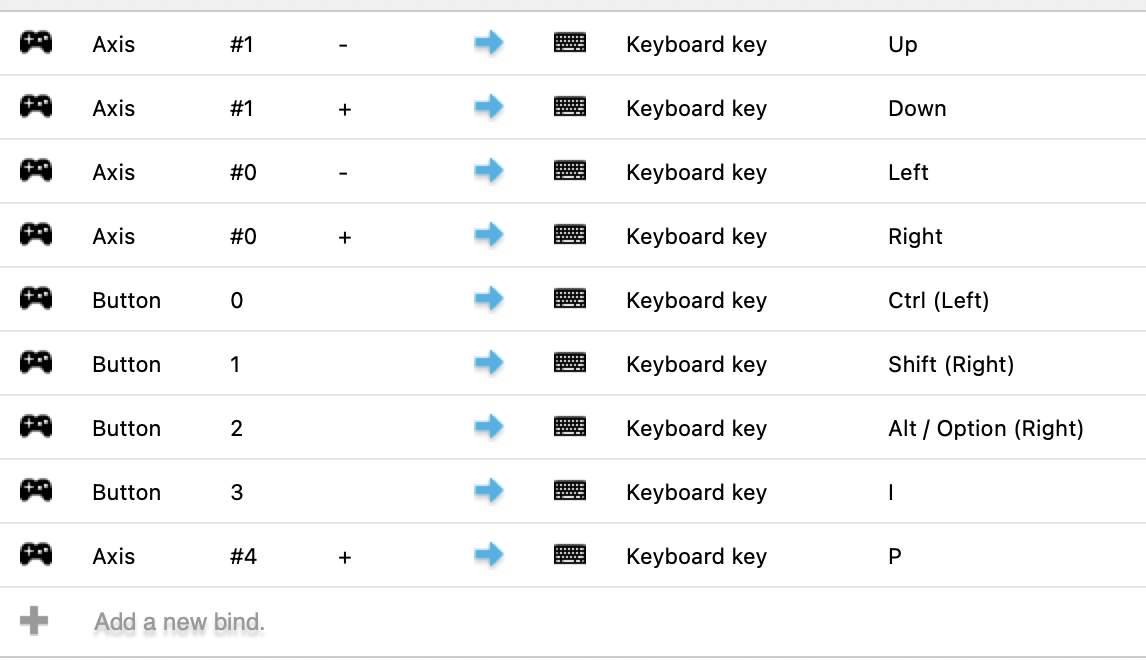Click the "Add a new bind." text
The width and height of the screenshot is (1146, 660).
(179, 622)
